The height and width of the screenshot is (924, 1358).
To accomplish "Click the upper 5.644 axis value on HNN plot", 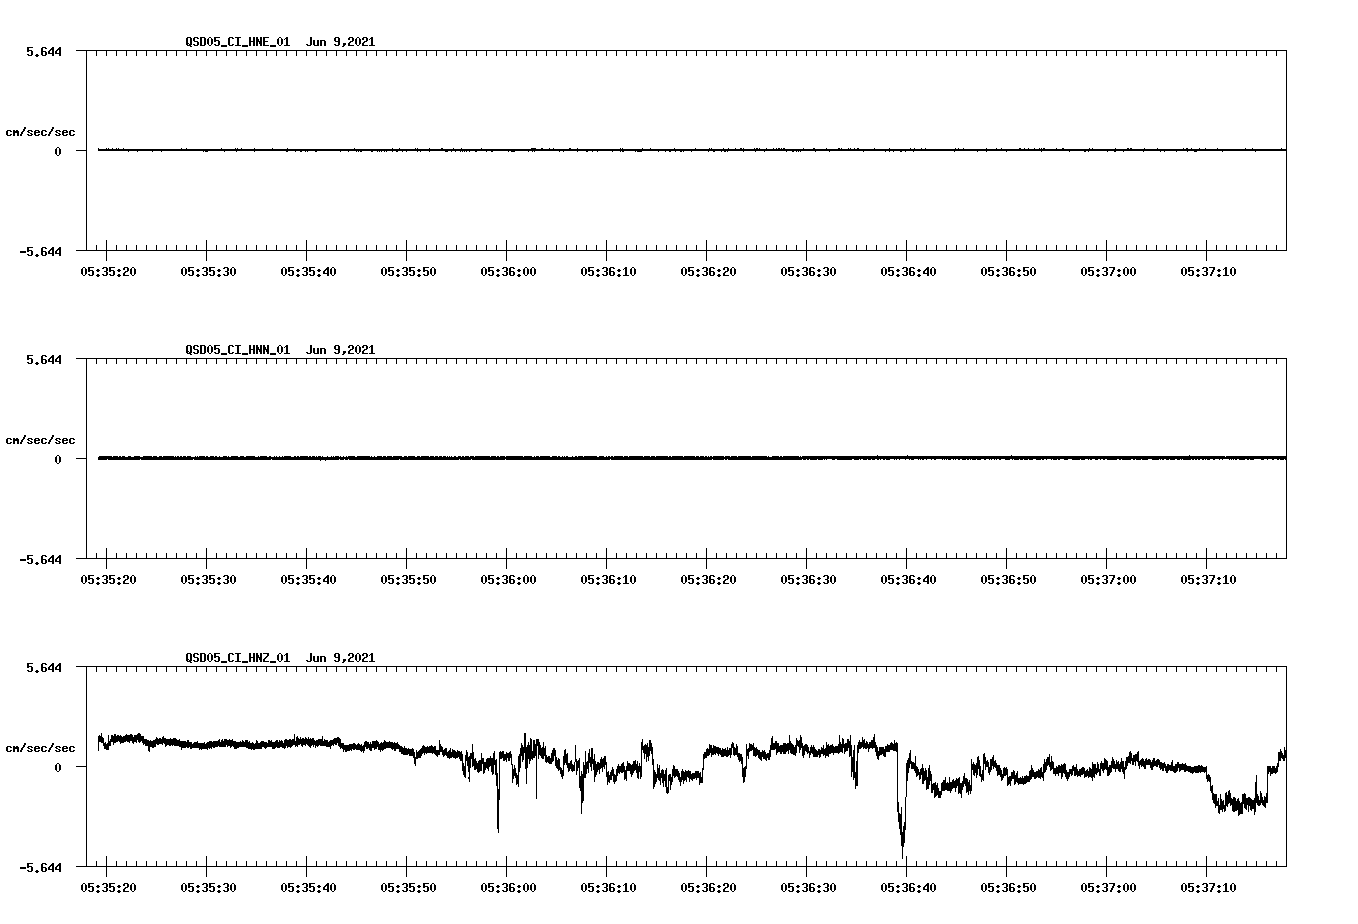I will [x=44, y=360].
